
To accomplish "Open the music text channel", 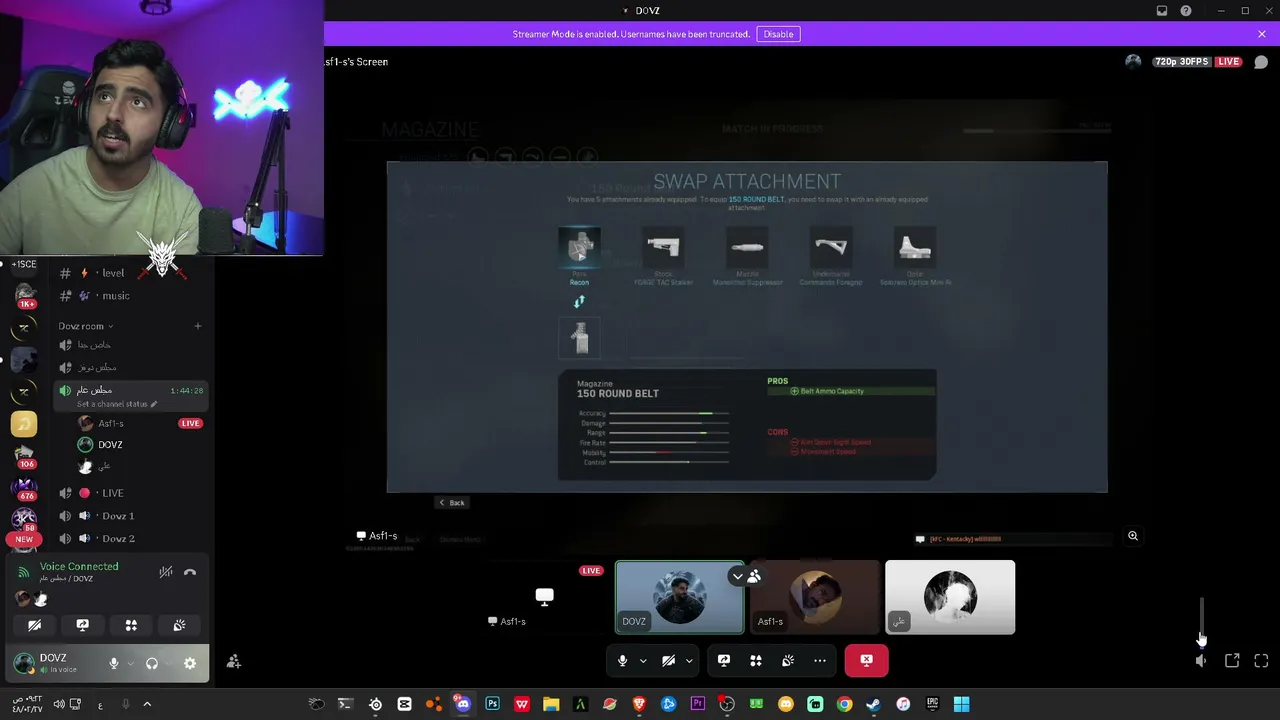I will pos(115,296).
